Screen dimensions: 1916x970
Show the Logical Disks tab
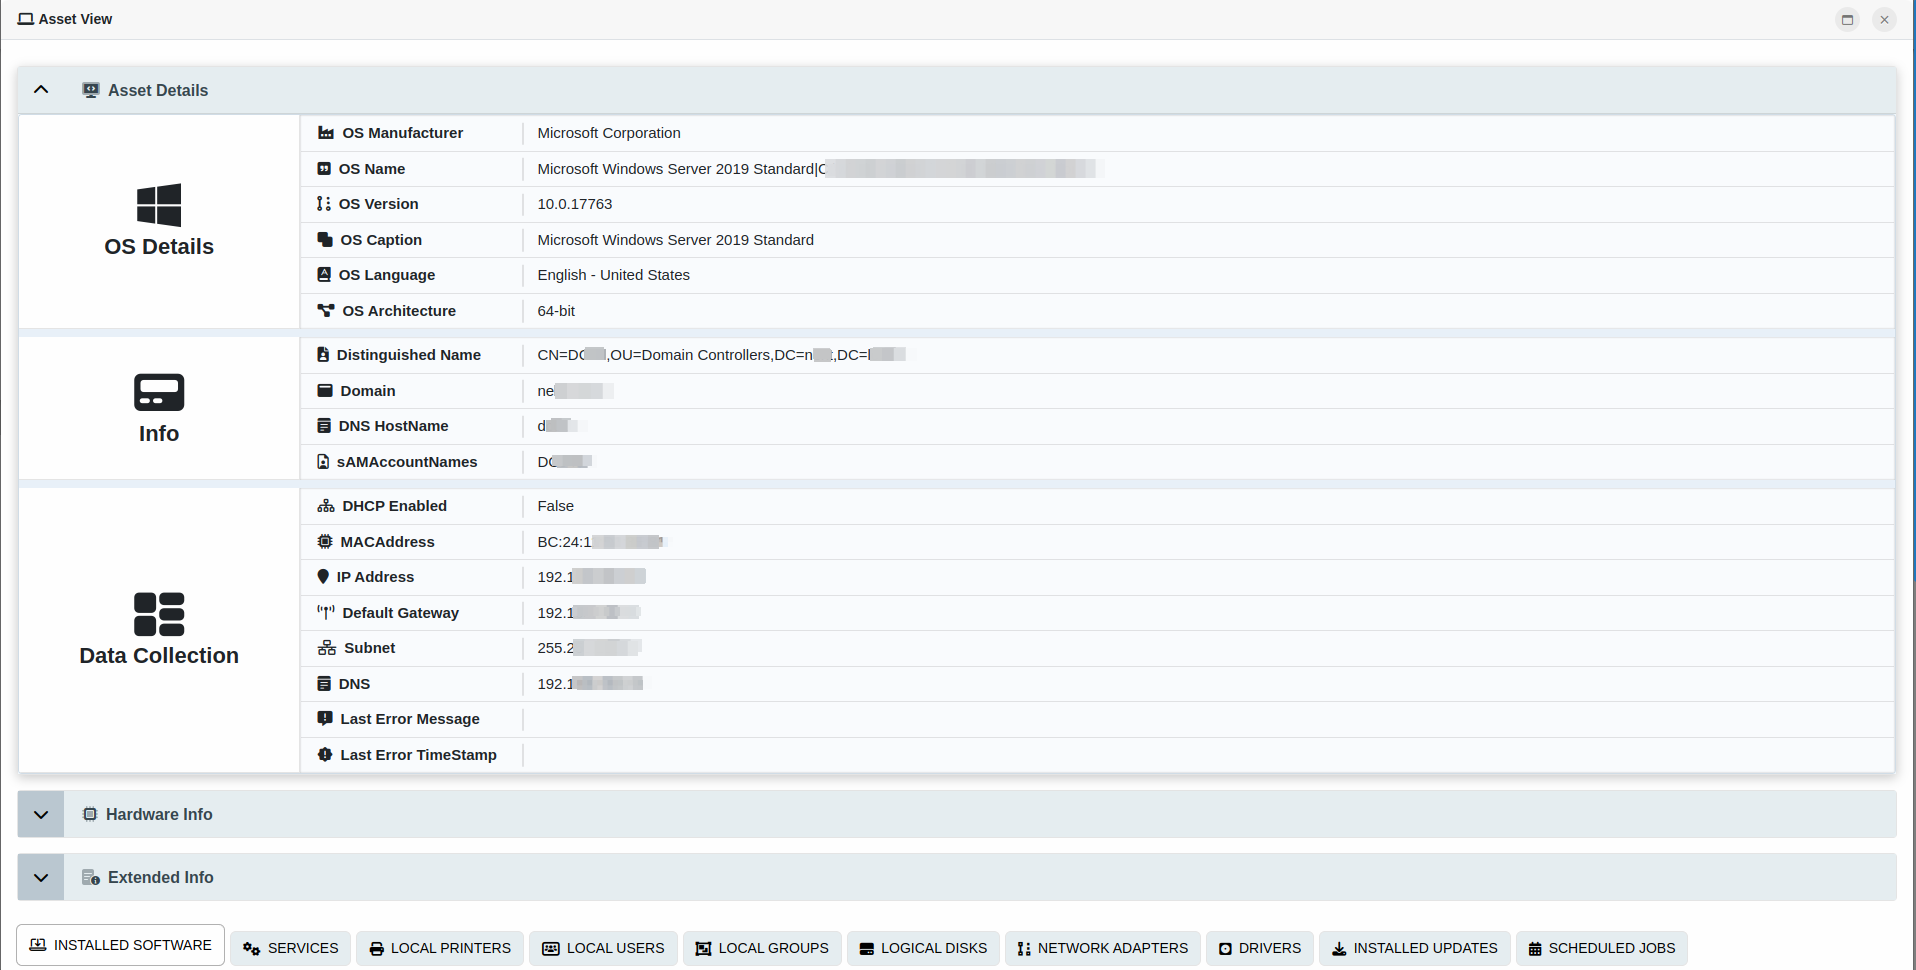pyautogui.click(x=923, y=948)
